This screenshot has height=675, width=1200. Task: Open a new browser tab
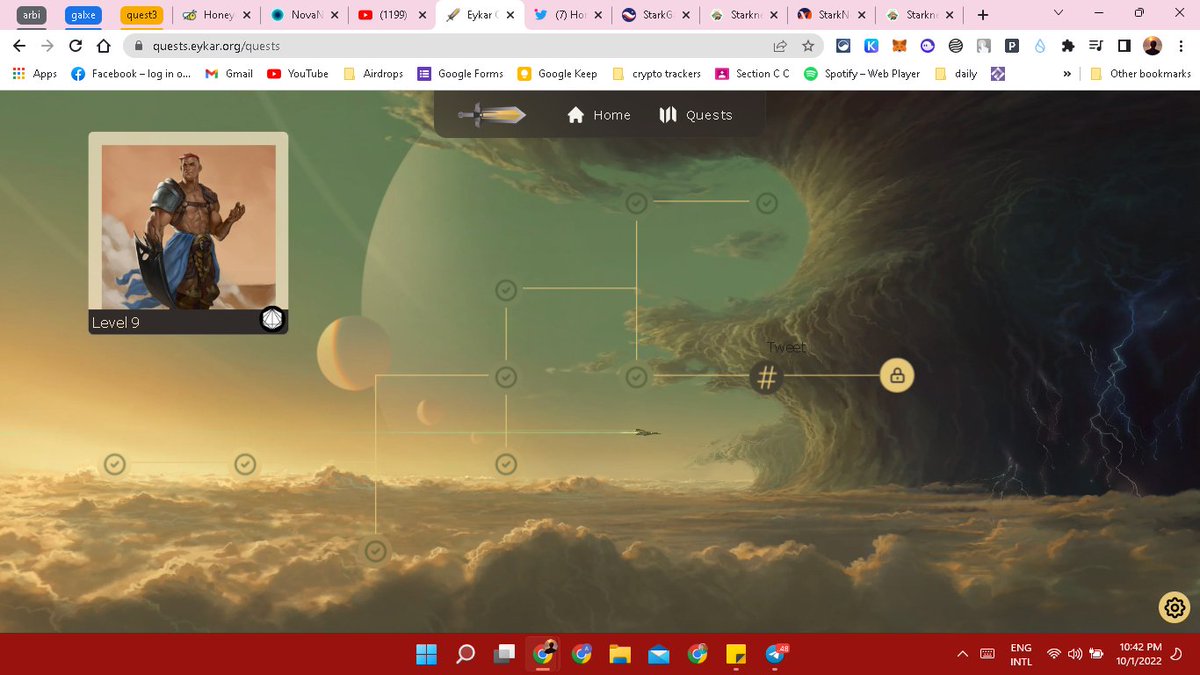pyautogui.click(x=983, y=15)
